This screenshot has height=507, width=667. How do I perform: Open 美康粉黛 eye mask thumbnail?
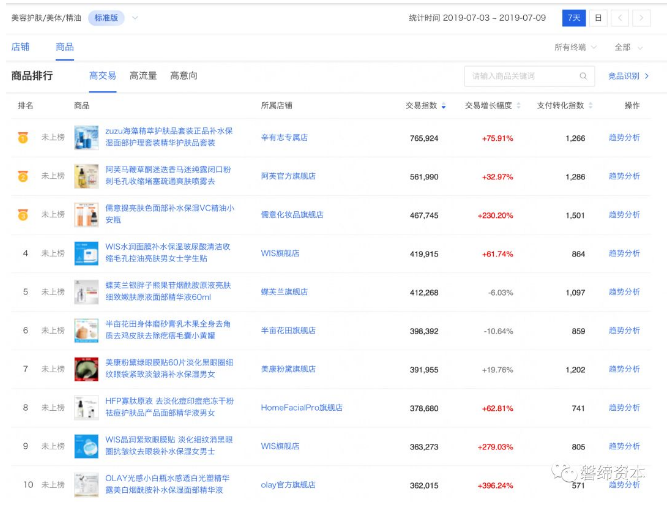coord(86,369)
